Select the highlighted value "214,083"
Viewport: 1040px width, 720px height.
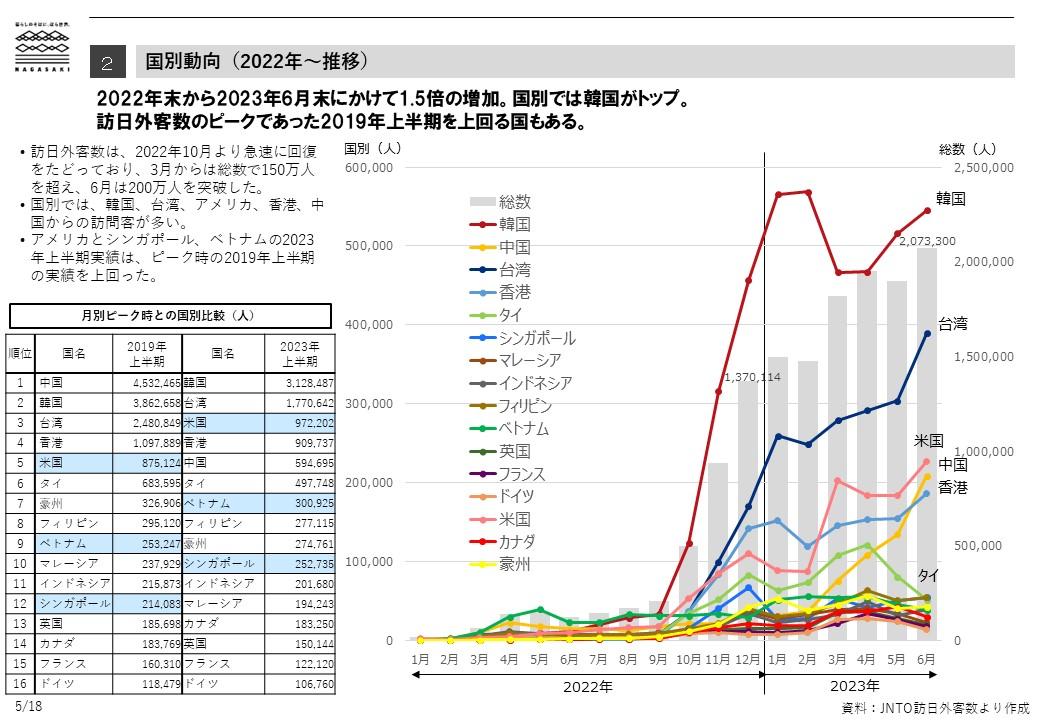pyautogui.click(x=161, y=604)
